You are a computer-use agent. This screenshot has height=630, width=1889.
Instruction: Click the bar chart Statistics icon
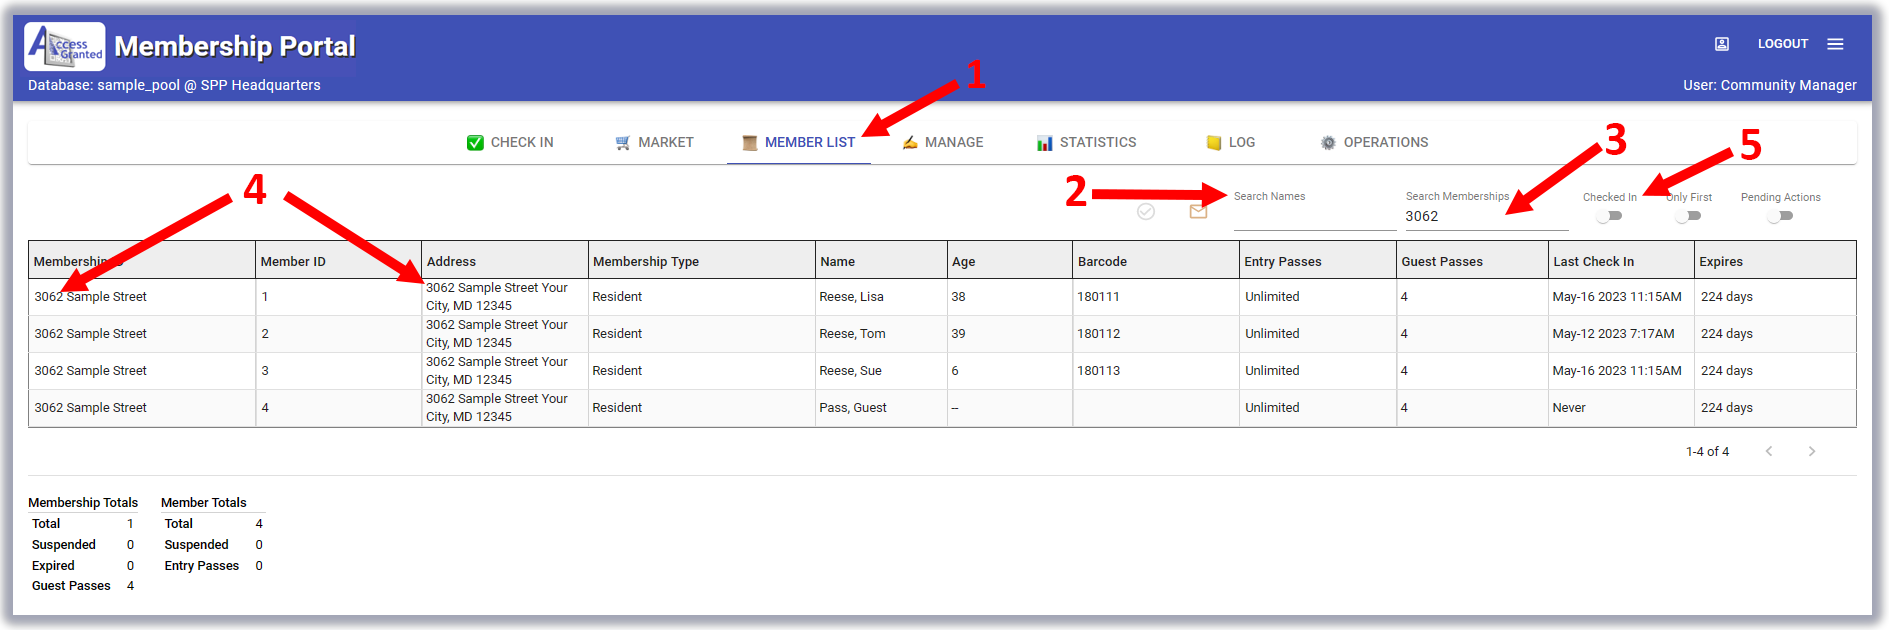(1044, 143)
